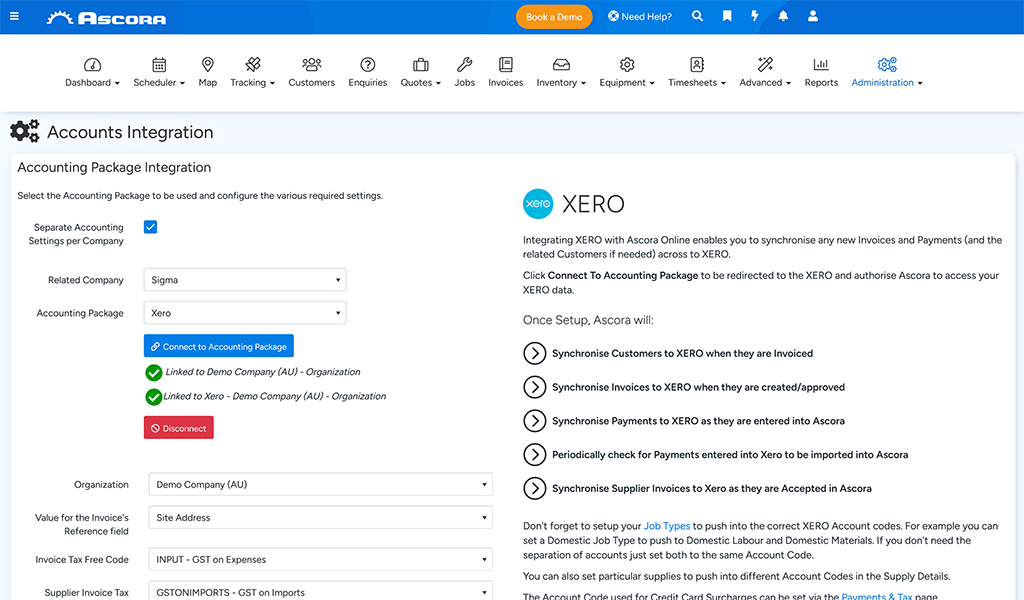Open the Organization dropdown
1024x600 pixels.
click(x=321, y=484)
